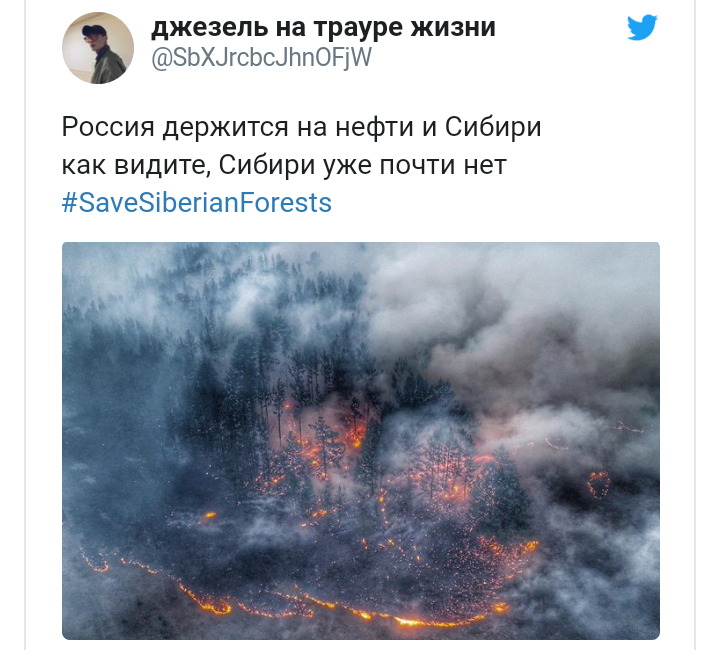
Task: Click the word Россия in the tweet
Action: point(108,127)
